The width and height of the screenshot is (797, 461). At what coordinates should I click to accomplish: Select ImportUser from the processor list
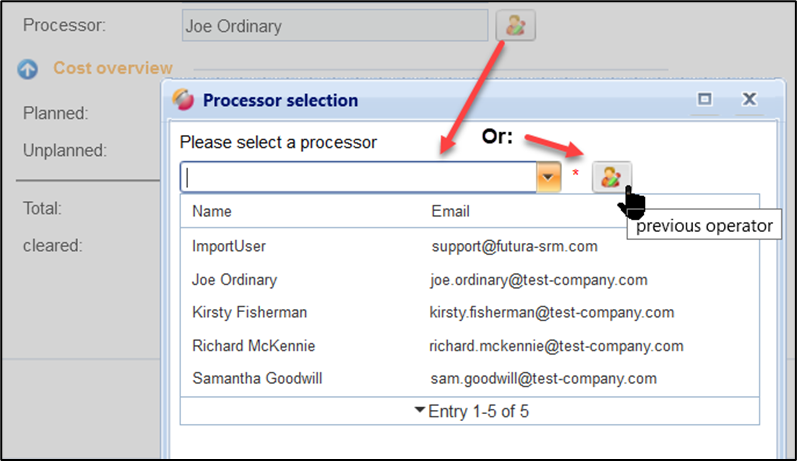229,246
